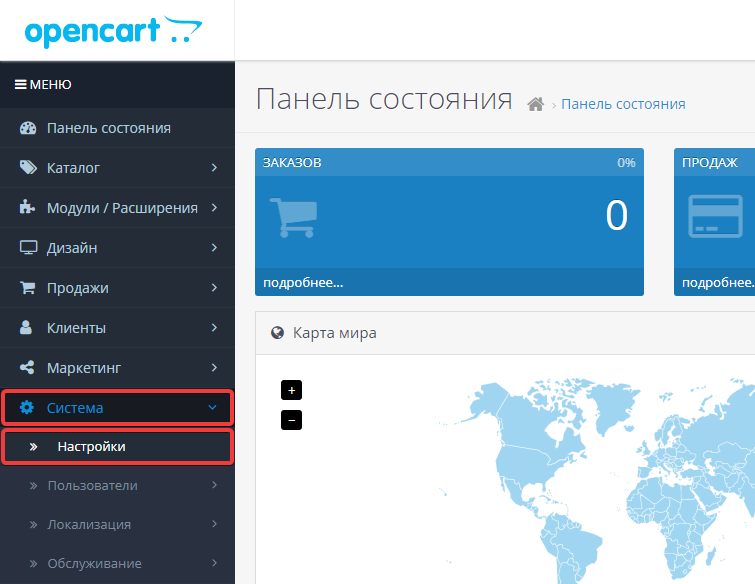The height and width of the screenshot is (584, 755).
Task: Click the puzzle piece Modules icon
Action: 28,208
